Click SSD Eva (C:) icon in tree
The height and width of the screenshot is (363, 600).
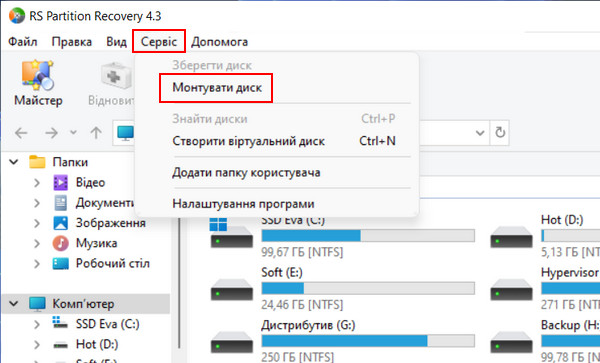tap(60, 323)
